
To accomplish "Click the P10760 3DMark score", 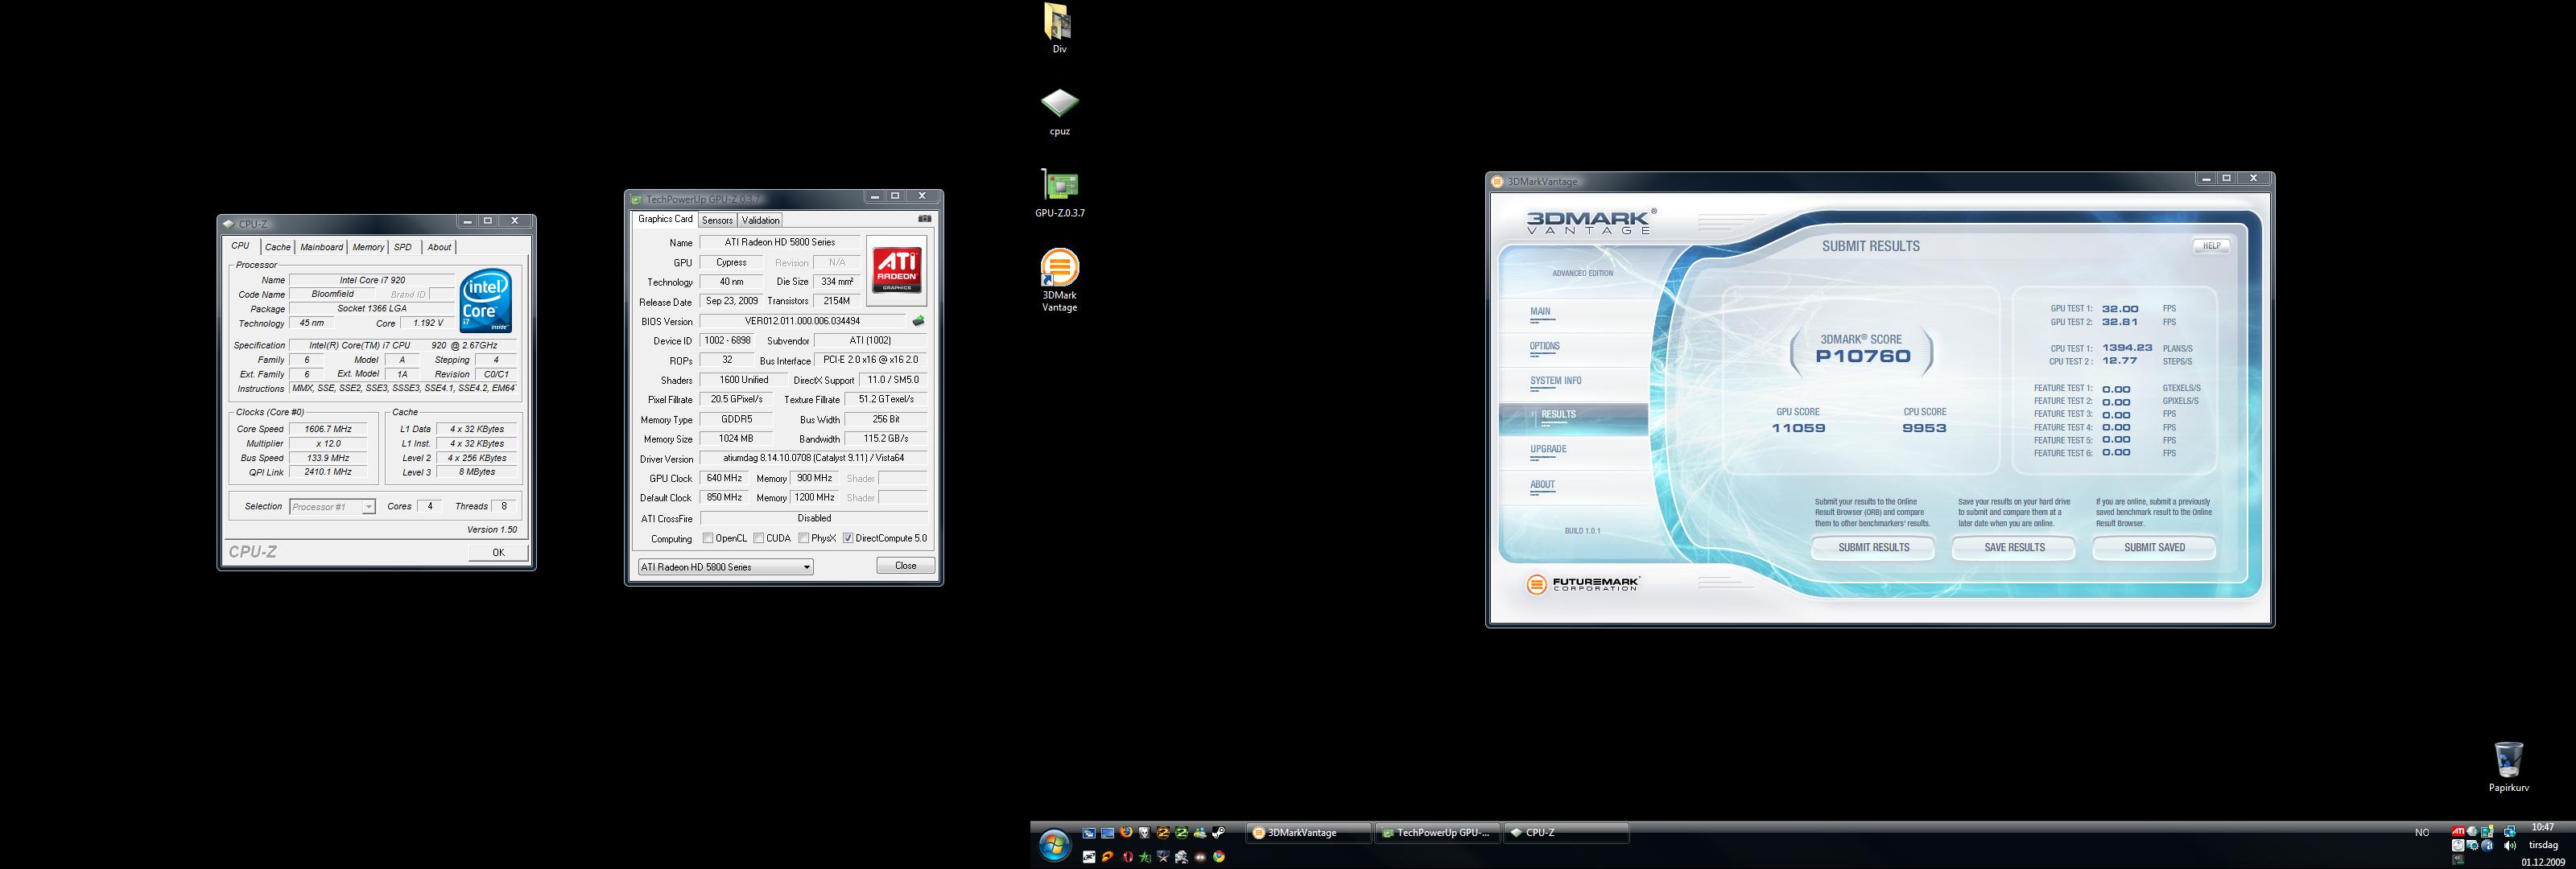I will [x=1862, y=356].
